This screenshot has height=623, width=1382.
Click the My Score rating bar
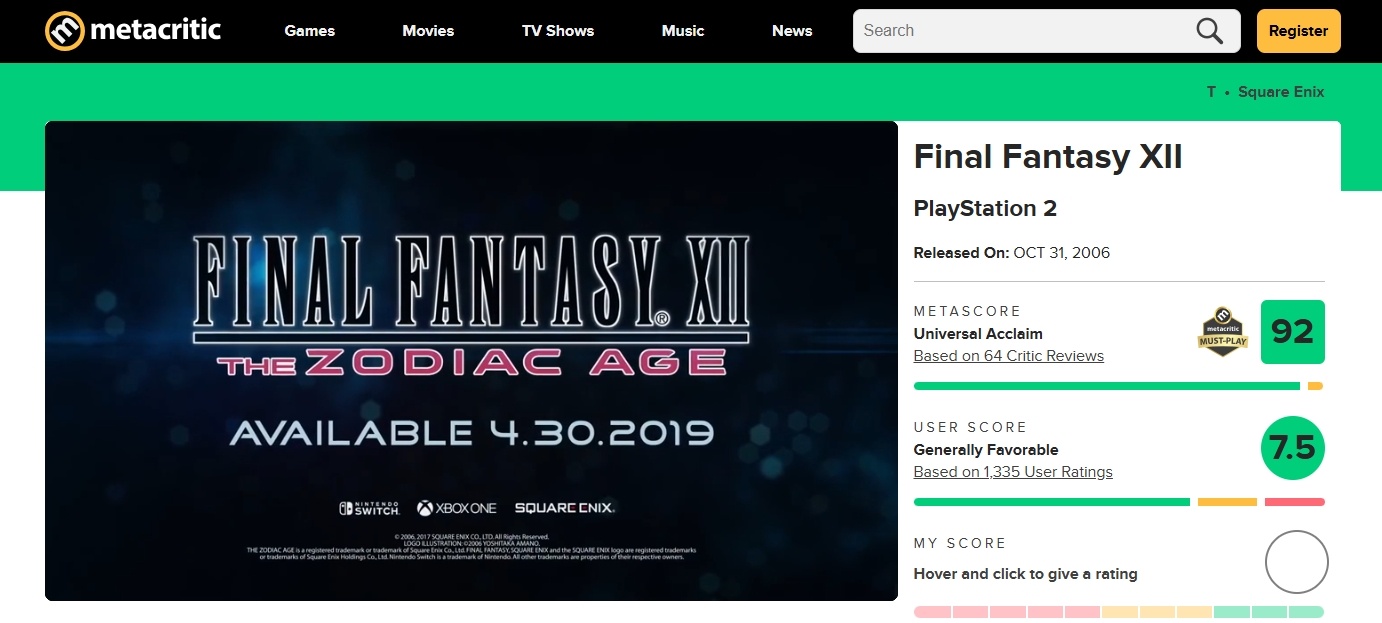pyautogui.click(x=1119, y=609)
